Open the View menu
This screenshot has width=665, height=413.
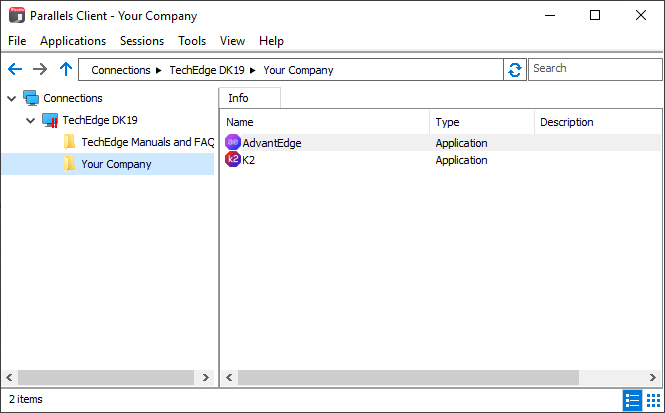coord(232,41)
